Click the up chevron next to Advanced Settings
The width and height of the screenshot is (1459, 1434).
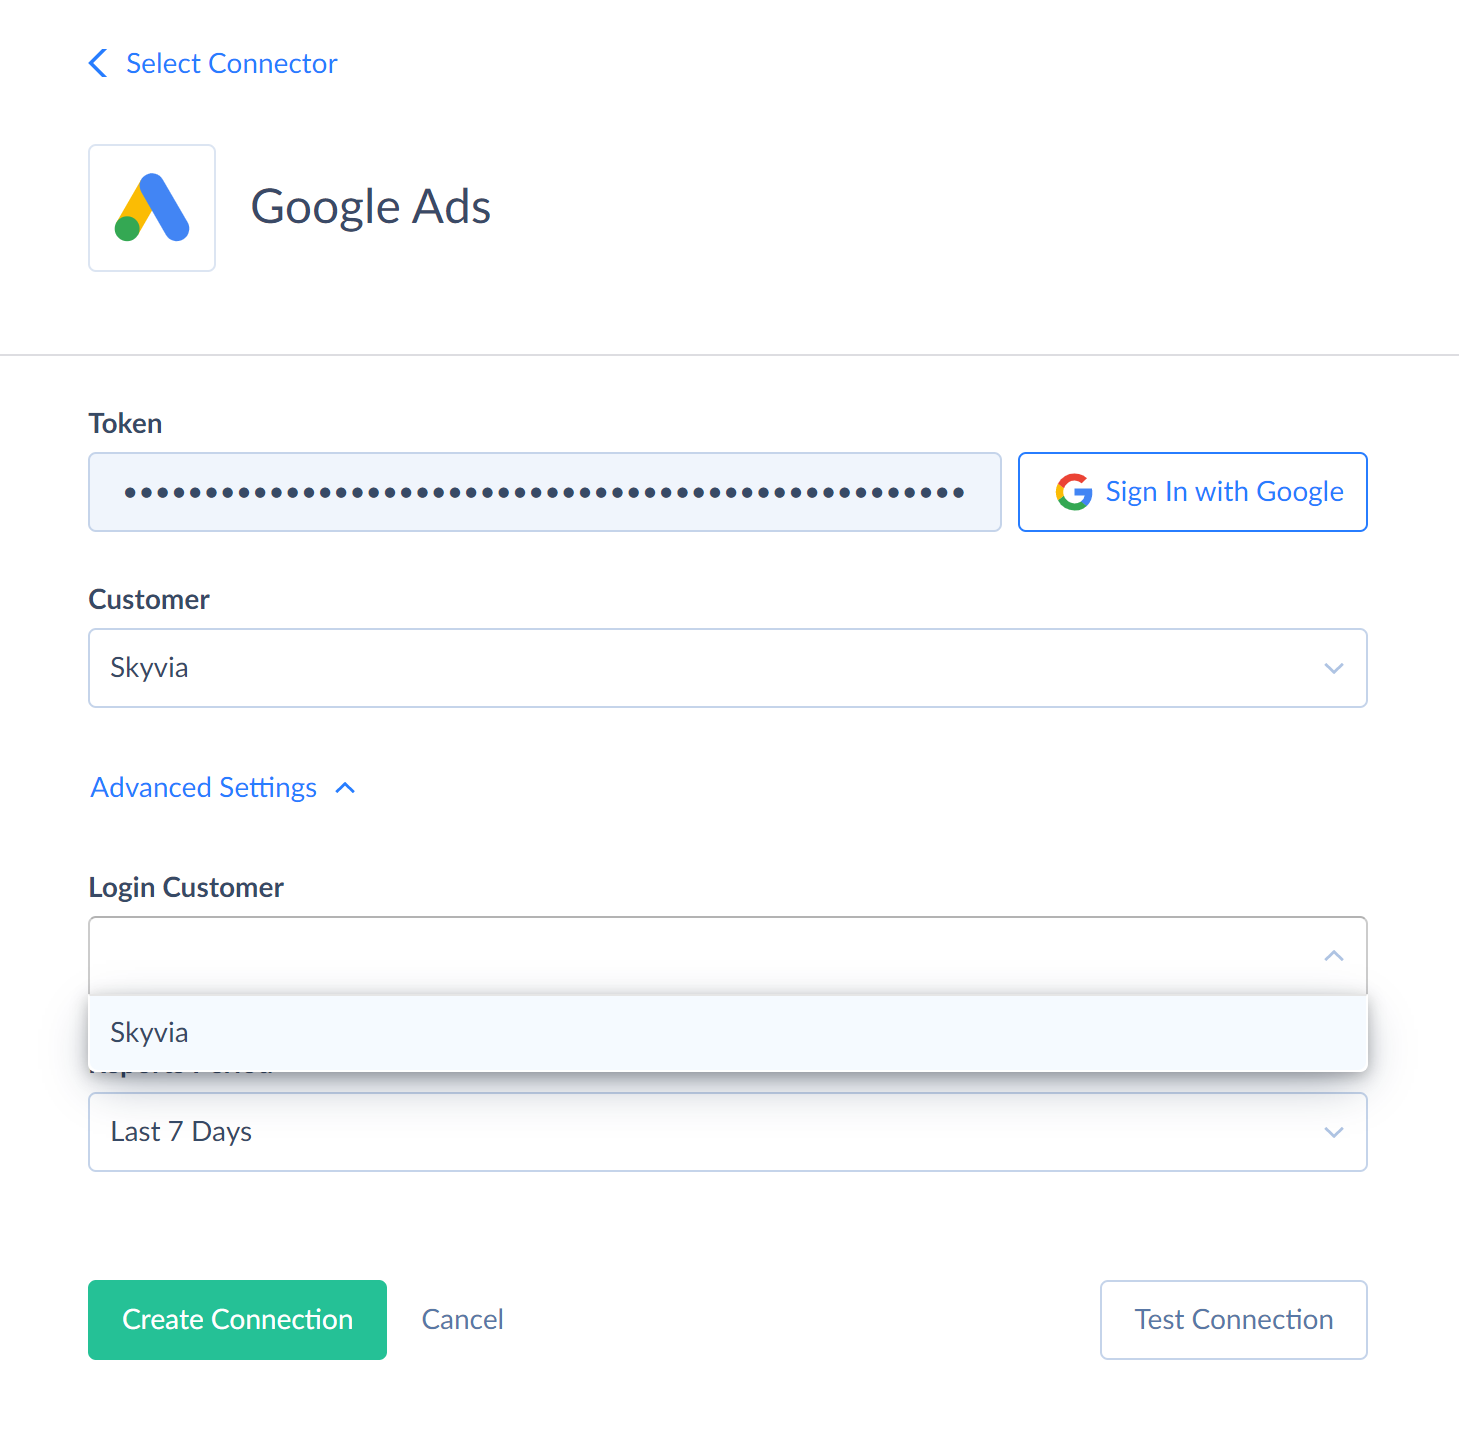tap(345, 788)
